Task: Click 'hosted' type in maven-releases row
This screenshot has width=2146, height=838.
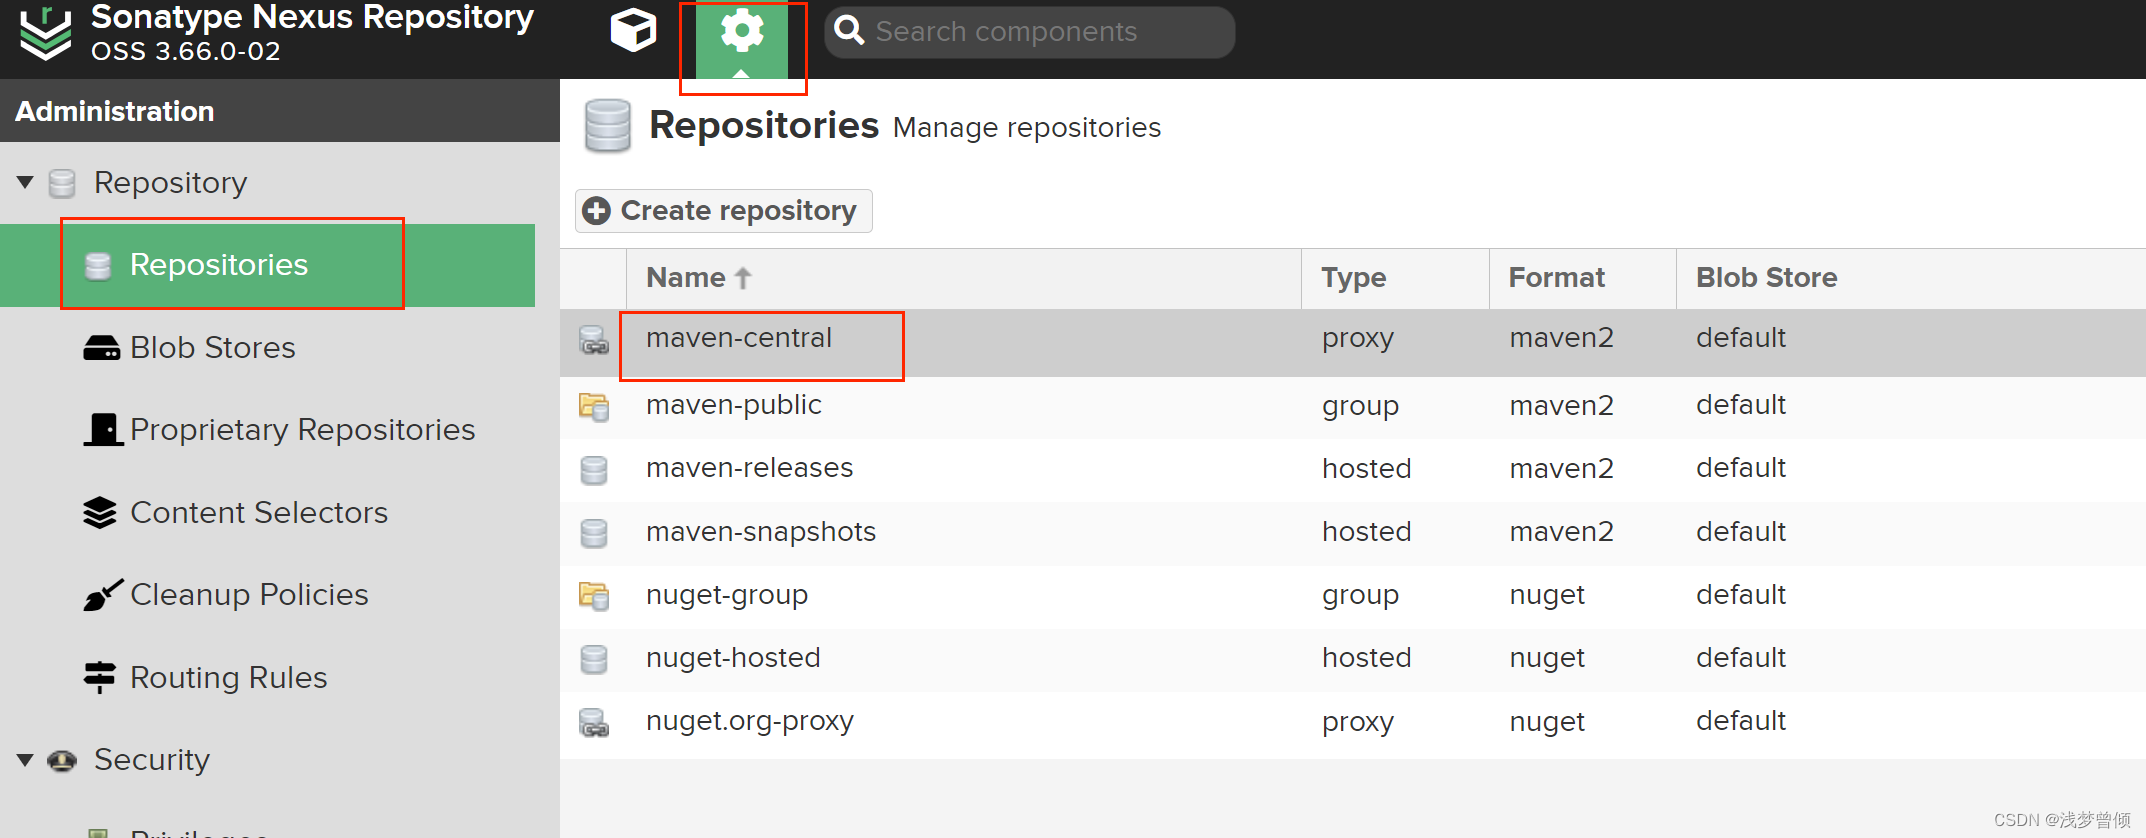Action: 1367,468
